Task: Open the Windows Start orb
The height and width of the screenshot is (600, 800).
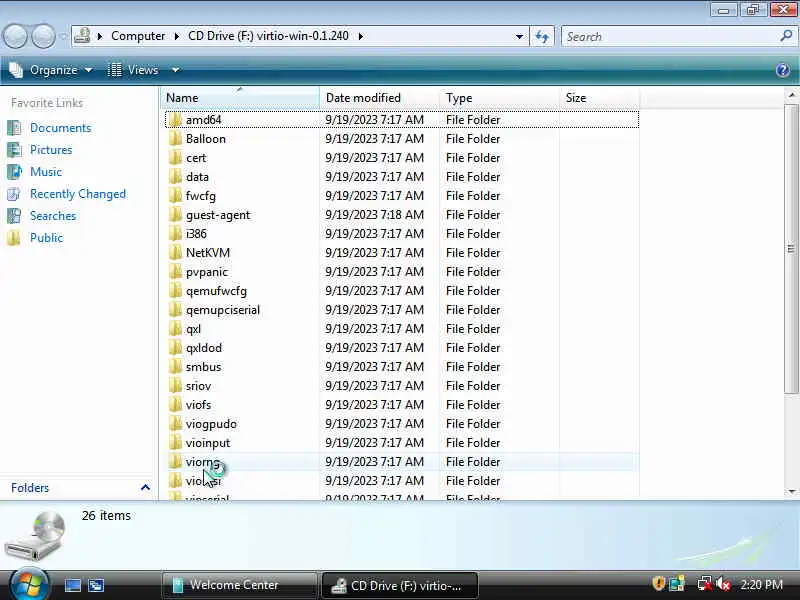Action: (29, 585)
